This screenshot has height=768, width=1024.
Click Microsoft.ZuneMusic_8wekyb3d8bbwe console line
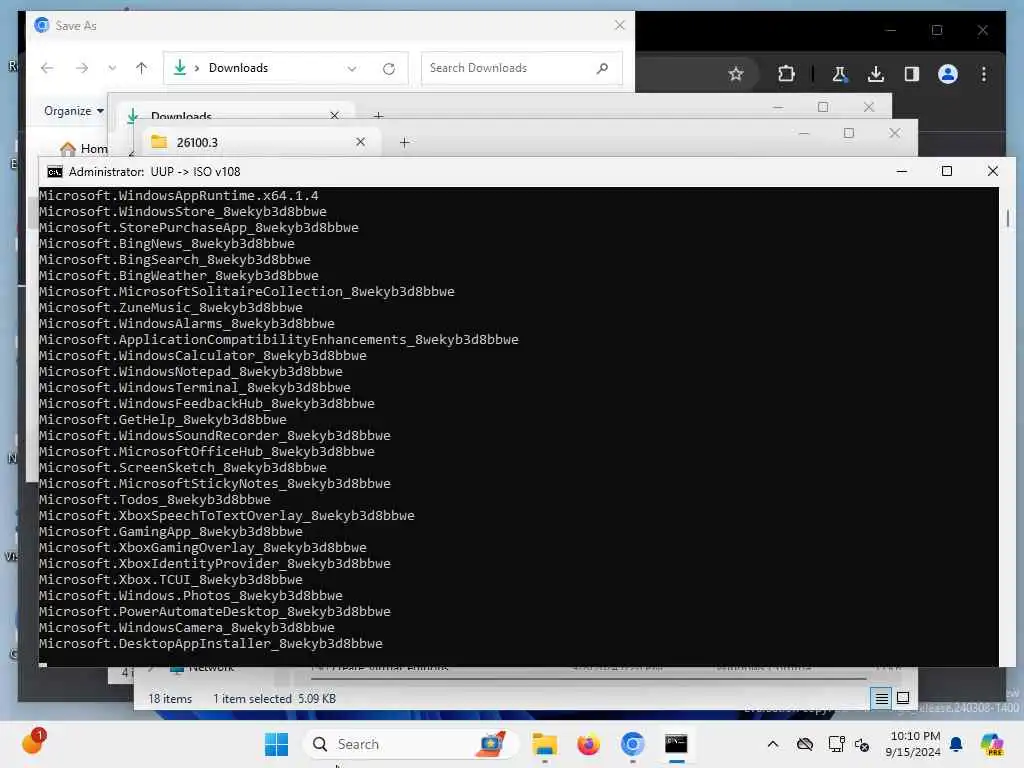pyautogui.click(x=170, y=308)
